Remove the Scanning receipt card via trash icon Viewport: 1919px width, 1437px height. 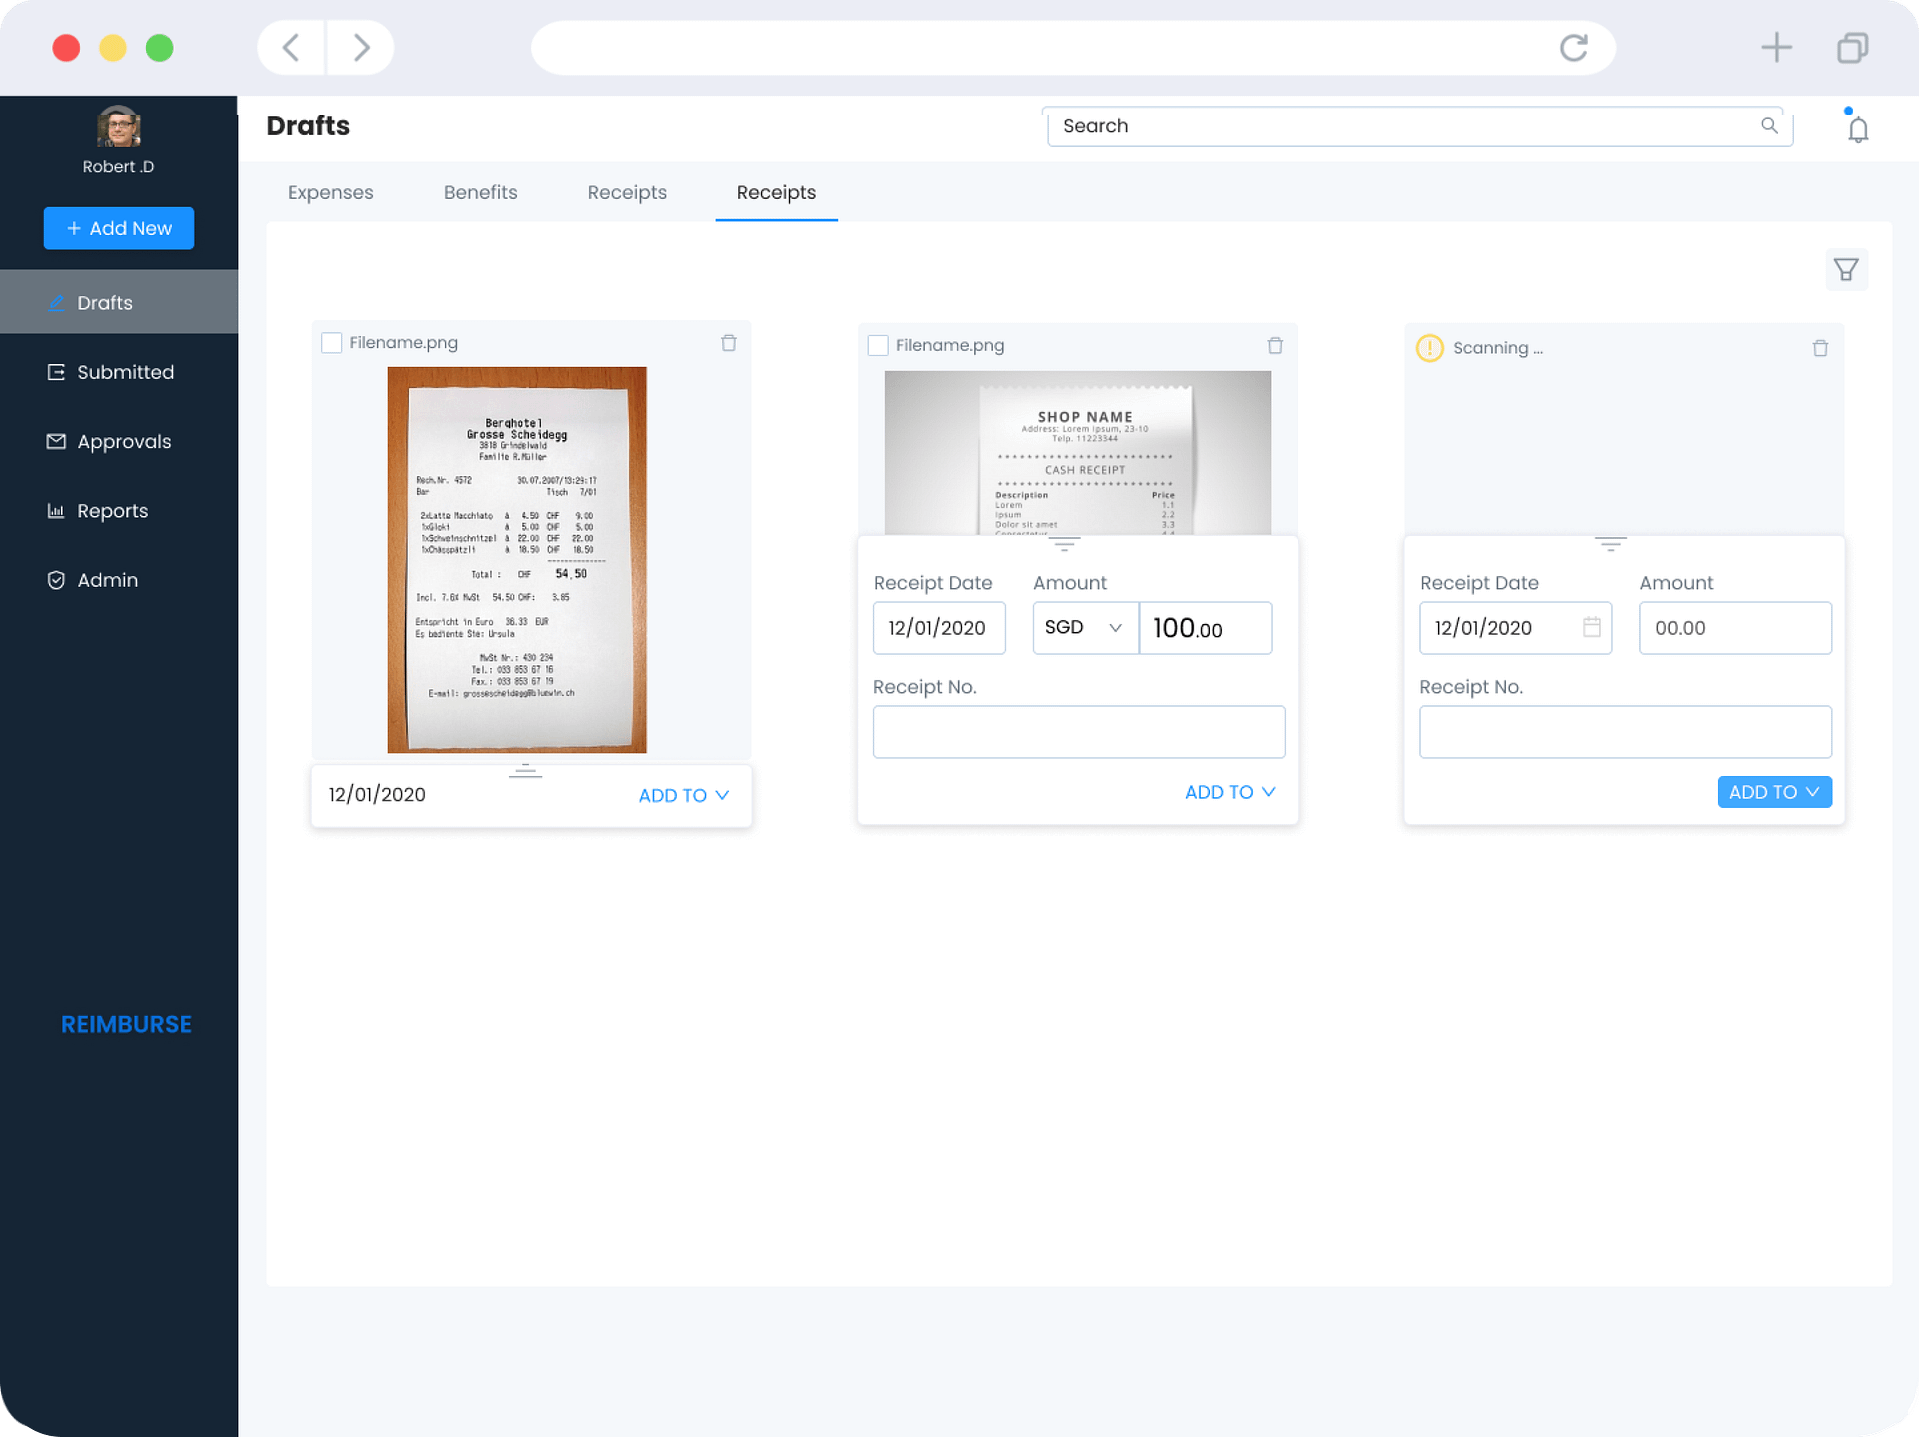(x=1819, y=348)
